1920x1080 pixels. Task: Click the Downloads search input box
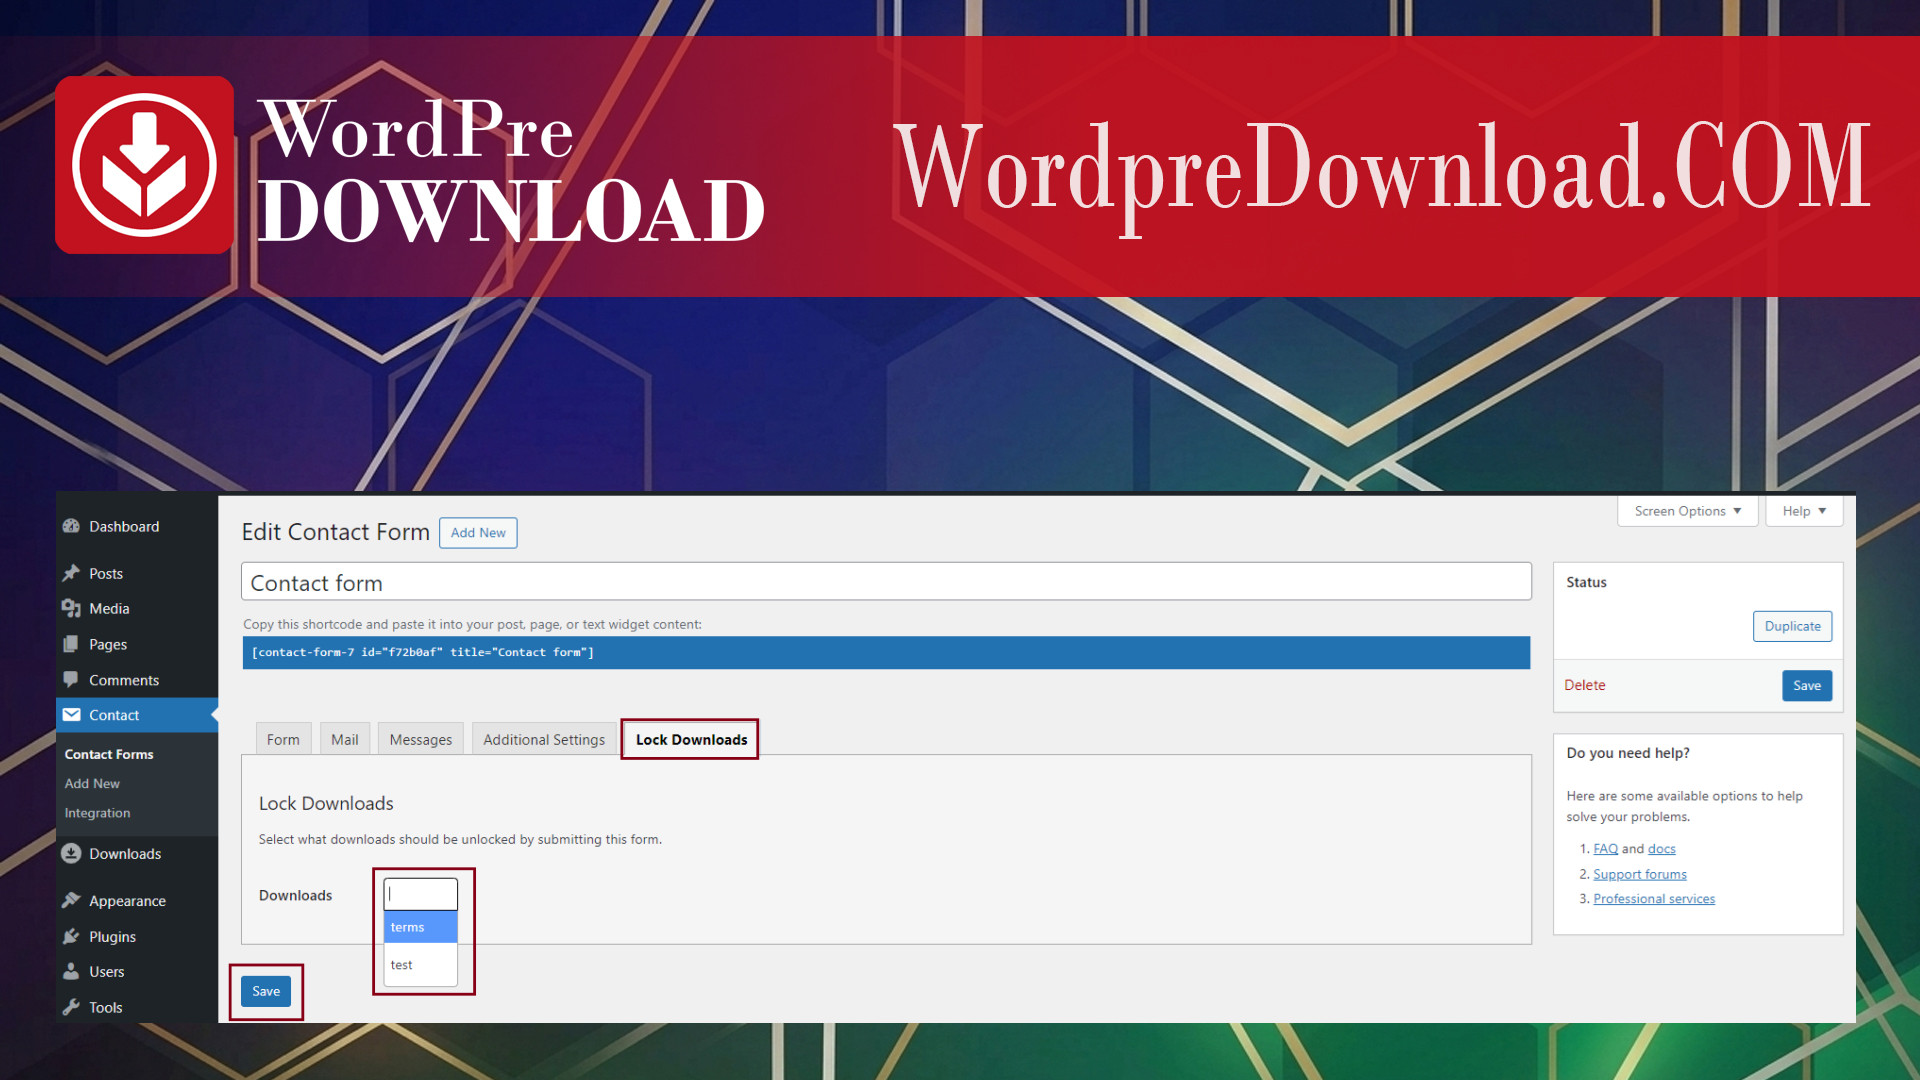coord(421,894)
